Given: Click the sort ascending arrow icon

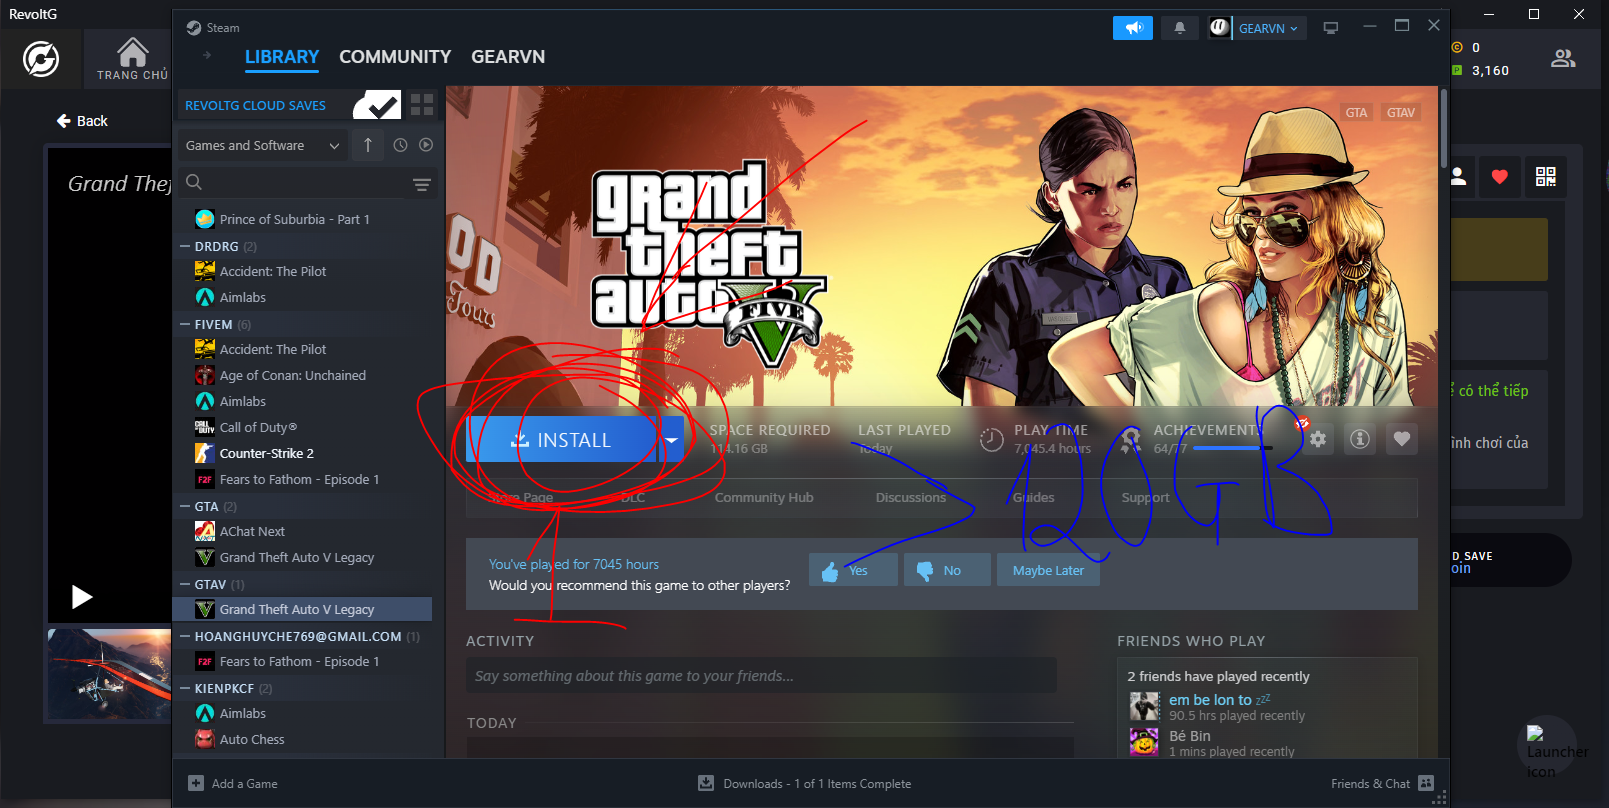Looking at the screenshot, I should click(368, 145).
